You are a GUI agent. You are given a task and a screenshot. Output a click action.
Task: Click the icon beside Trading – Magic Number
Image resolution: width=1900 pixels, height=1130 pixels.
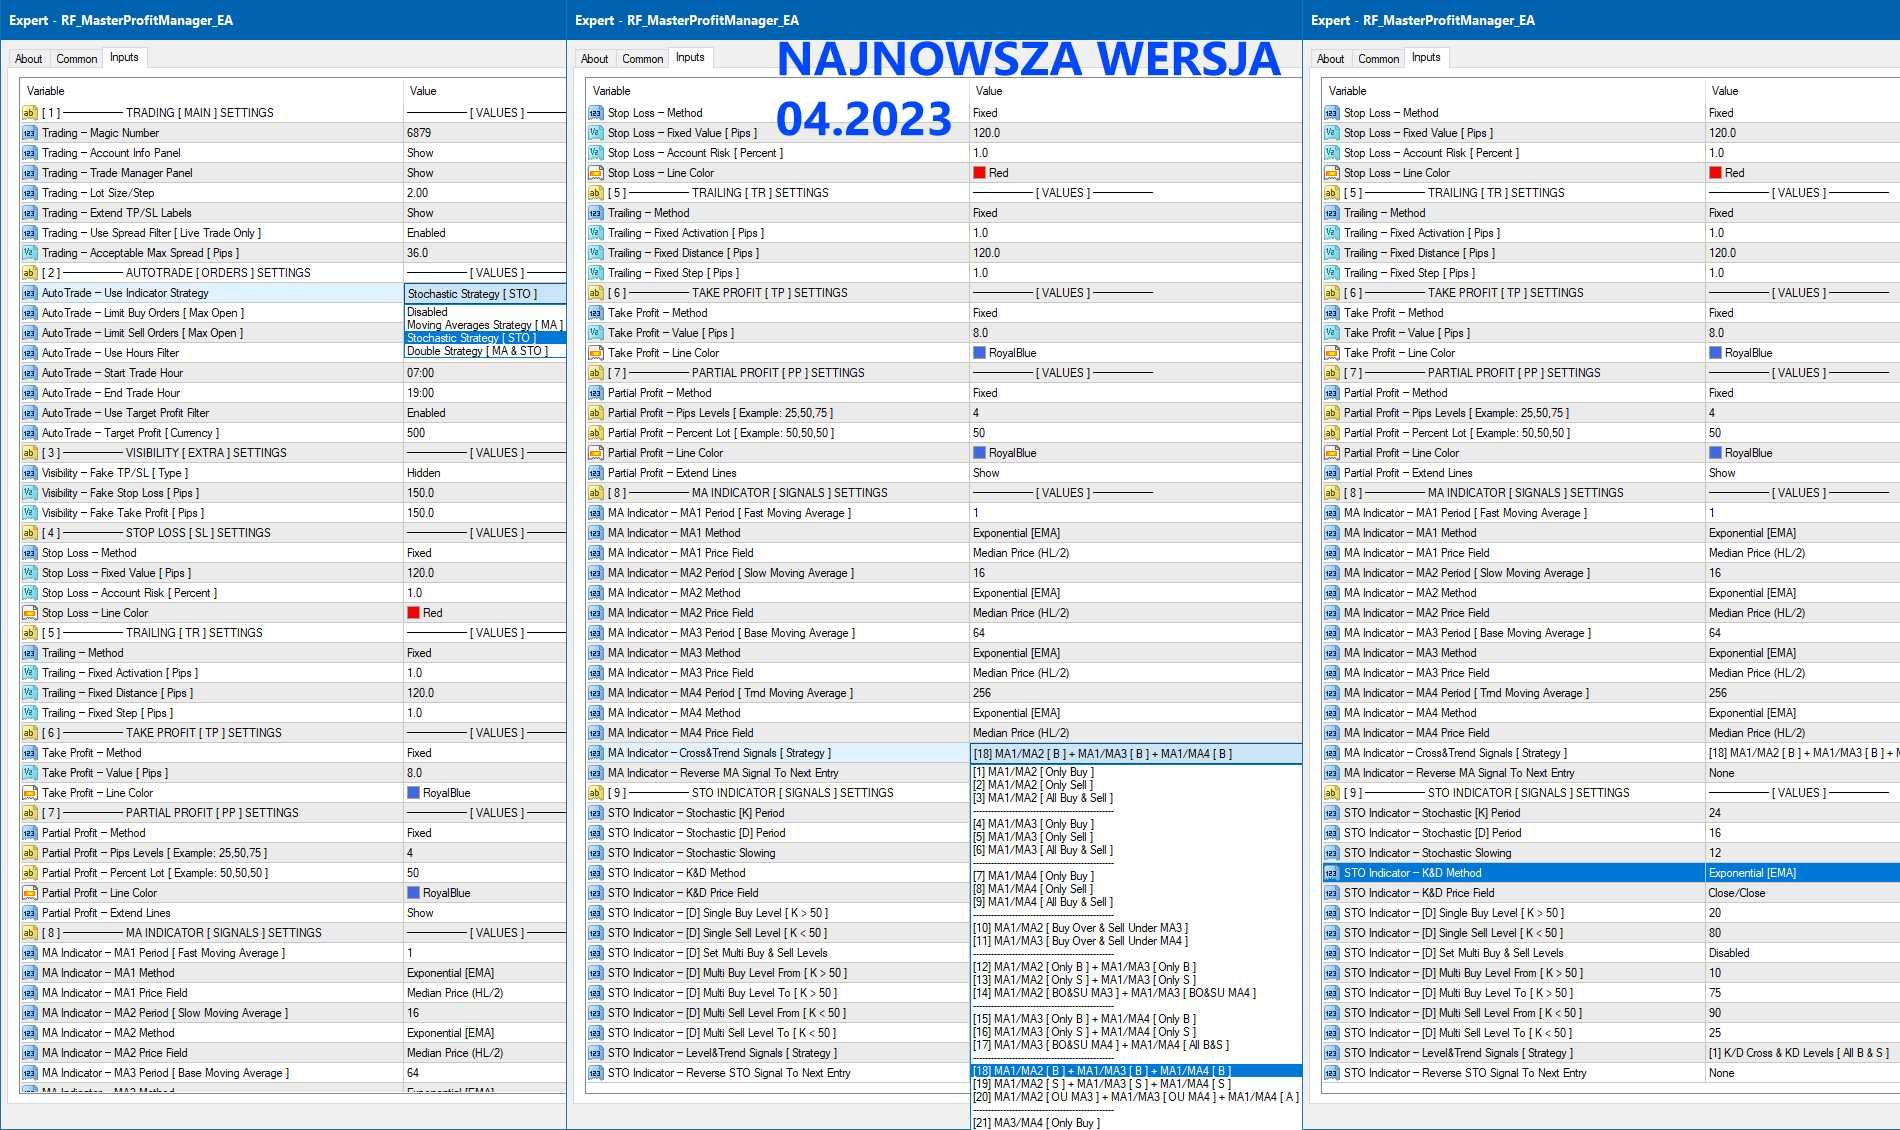click(x=29, y=133)
